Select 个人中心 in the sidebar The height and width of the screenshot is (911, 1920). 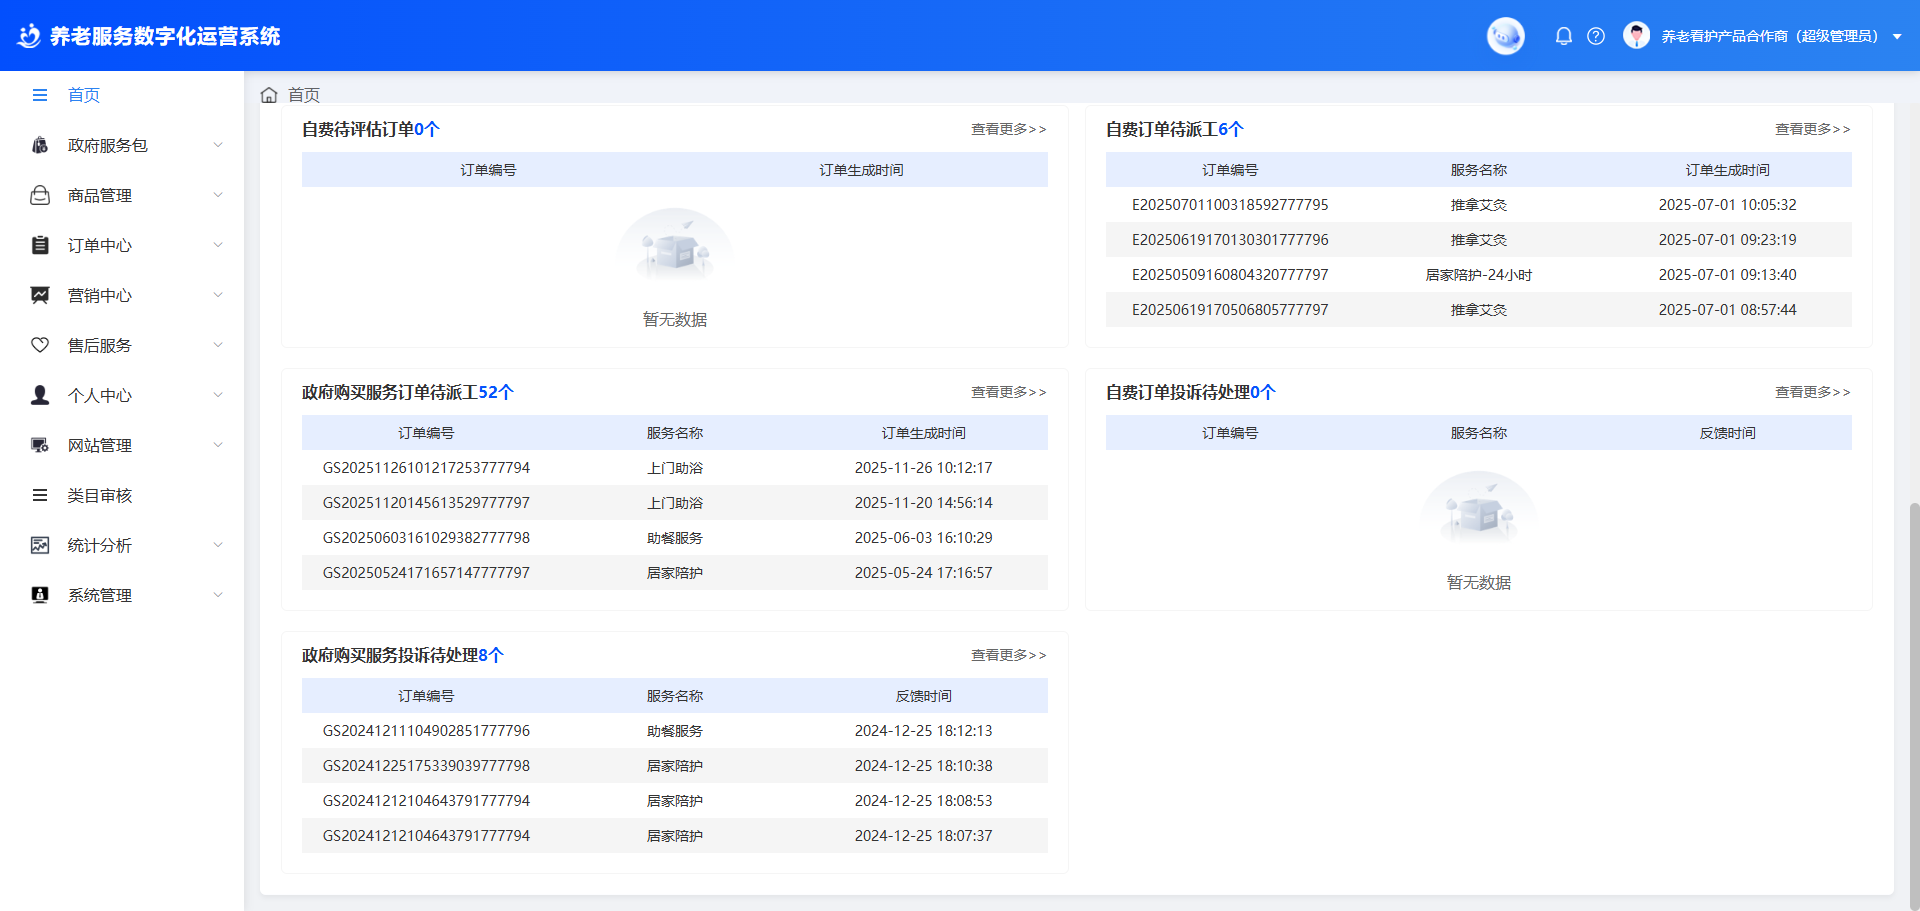coord(100,395)
